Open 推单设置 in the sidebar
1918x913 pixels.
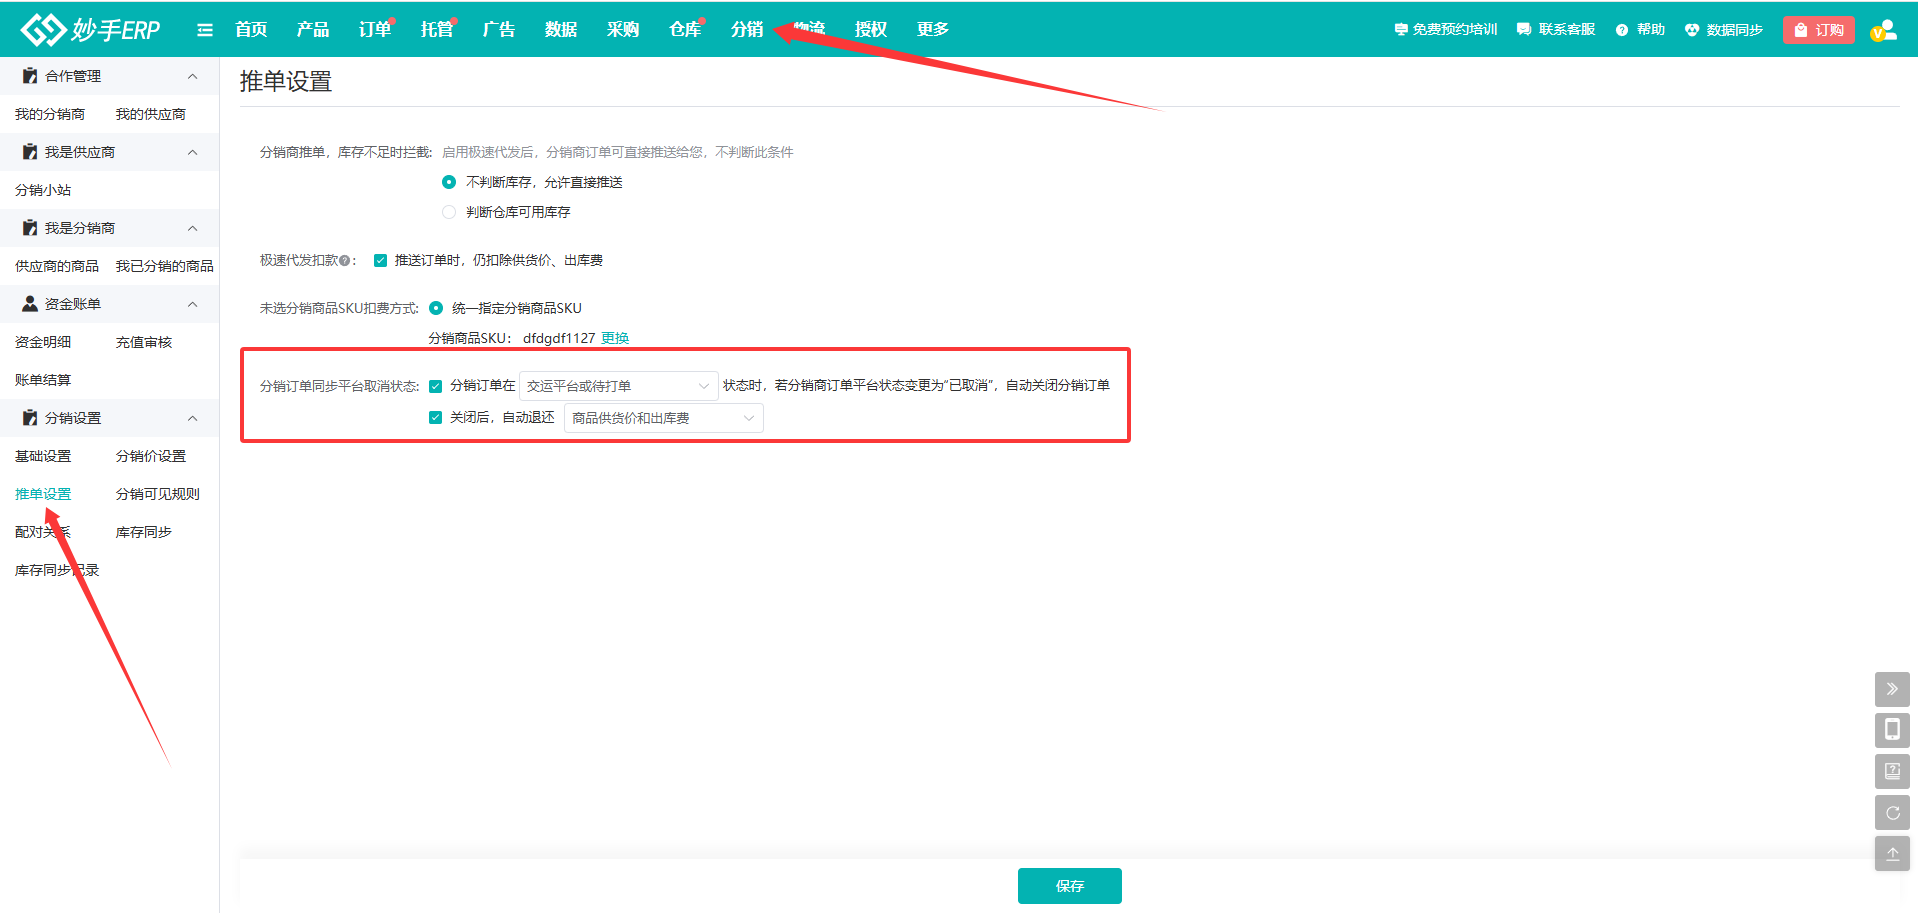click(43, 494)
